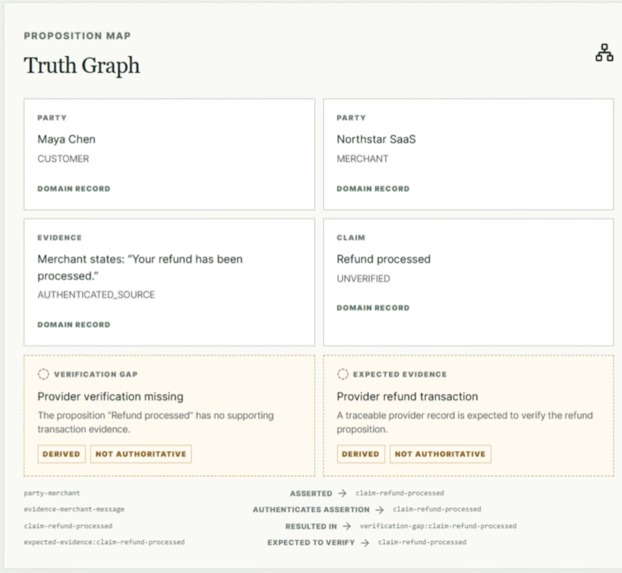Click verification-gap:claim-refund-processed edge target
The height and width of the screenshot is (573, 622).
438,526
